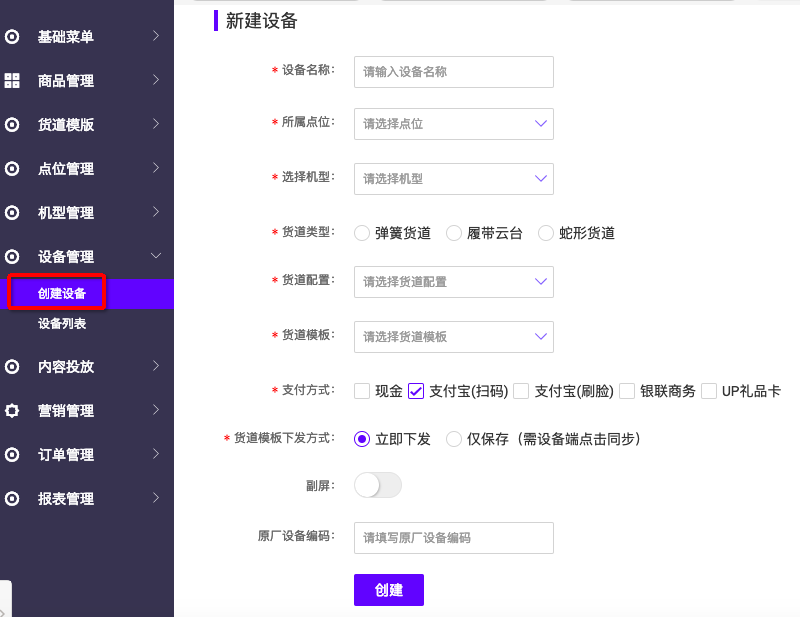800x617 pixels.
Task: Click the circle icon beside 设备管理
Action: point(12,256)
